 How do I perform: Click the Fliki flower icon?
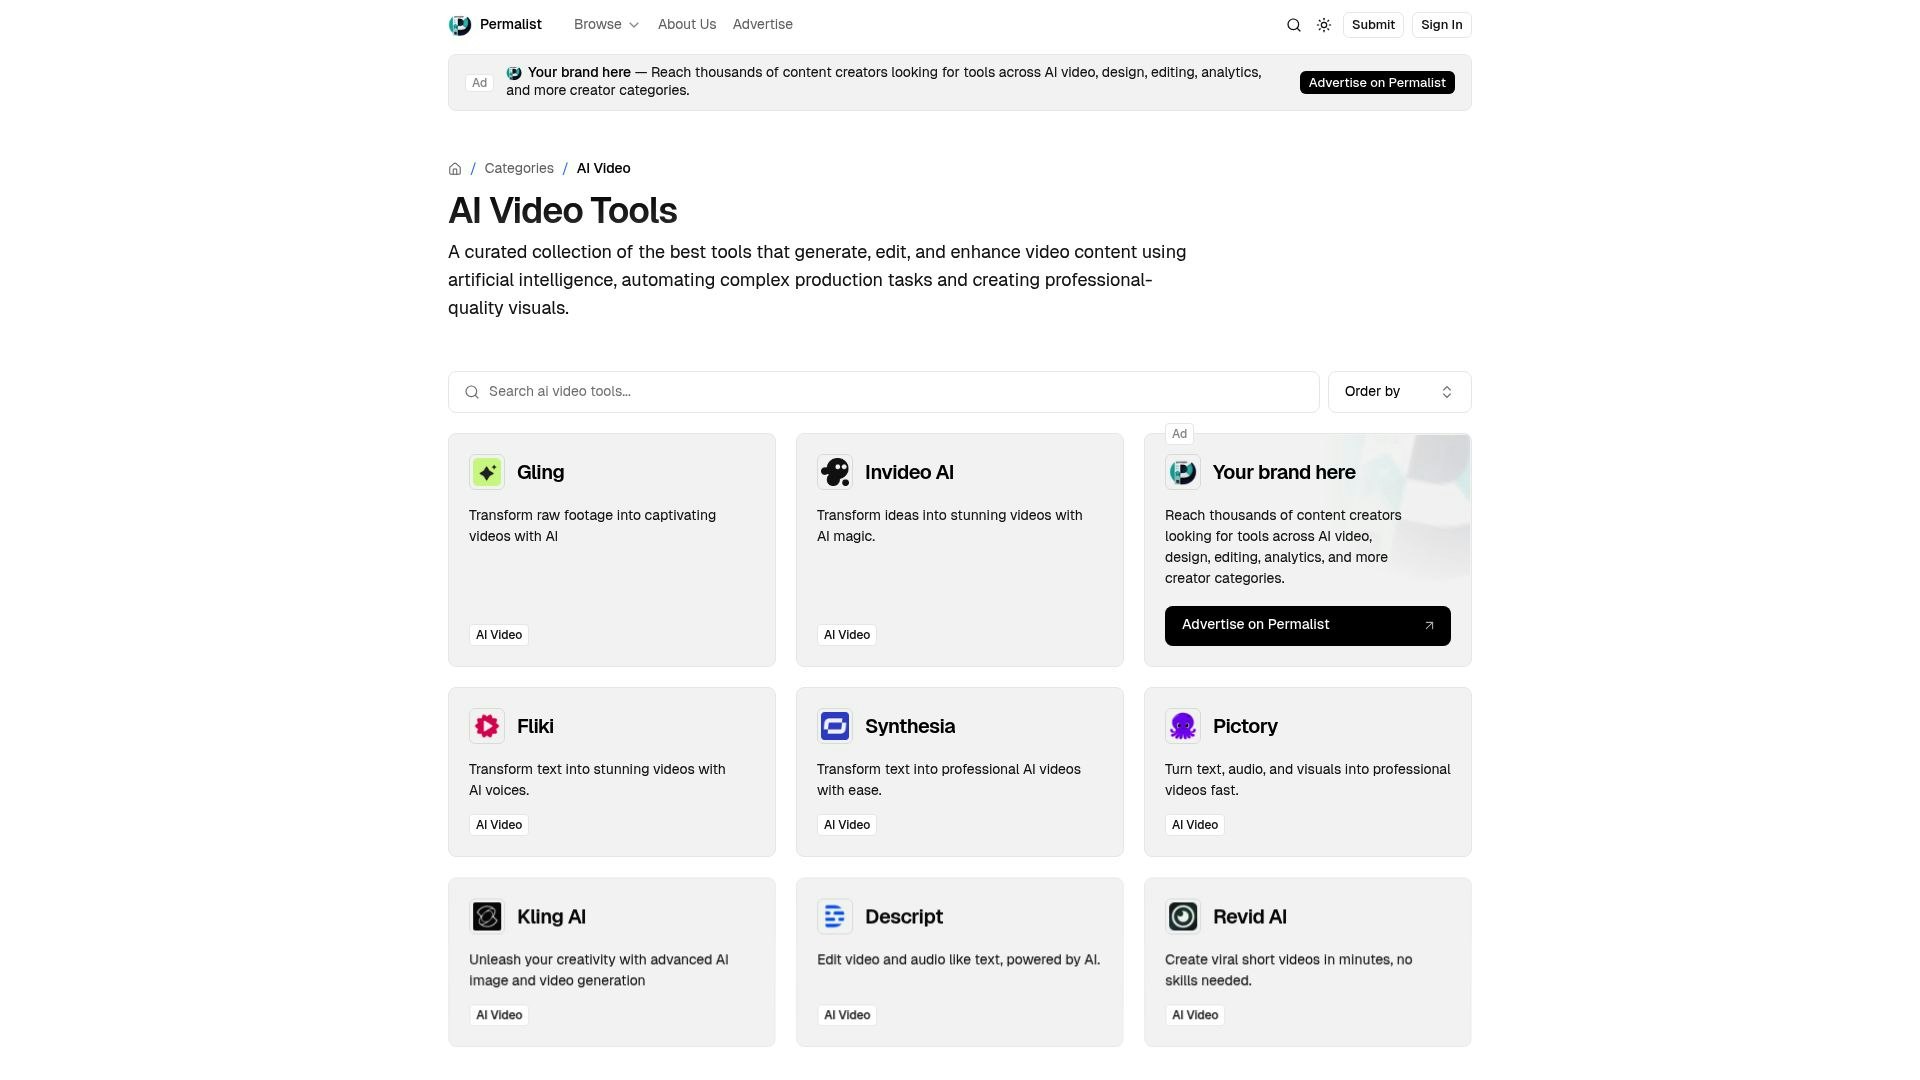[x=487, y=726]
